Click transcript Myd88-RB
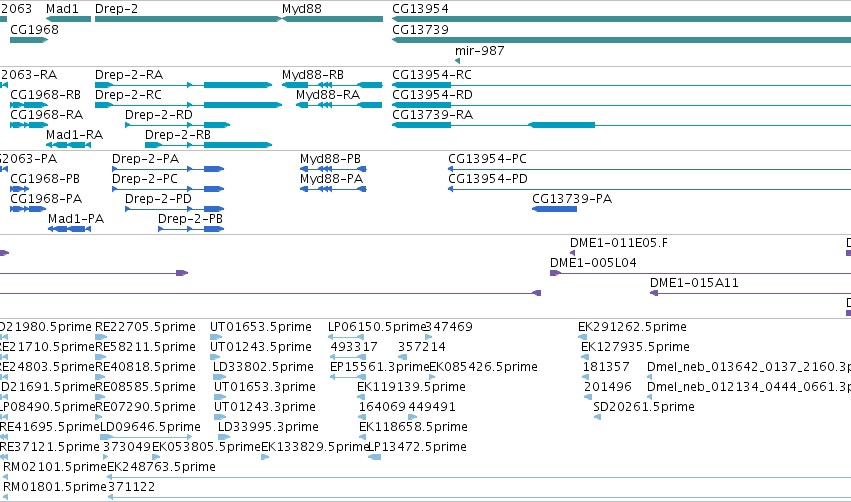 click(332, 85)
